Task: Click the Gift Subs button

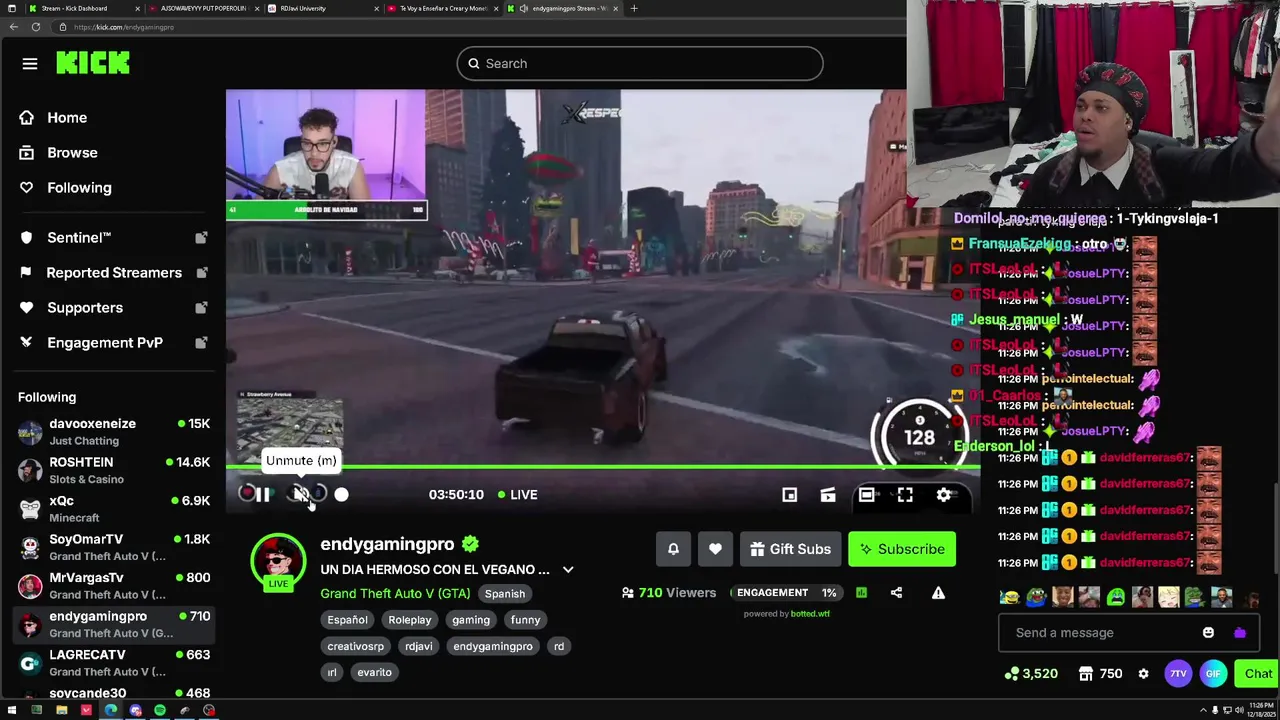Action: pyautogui.click(x=790, y=549)
